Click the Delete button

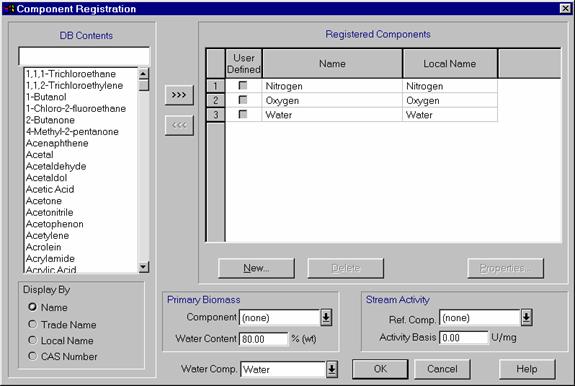point(345,268)
